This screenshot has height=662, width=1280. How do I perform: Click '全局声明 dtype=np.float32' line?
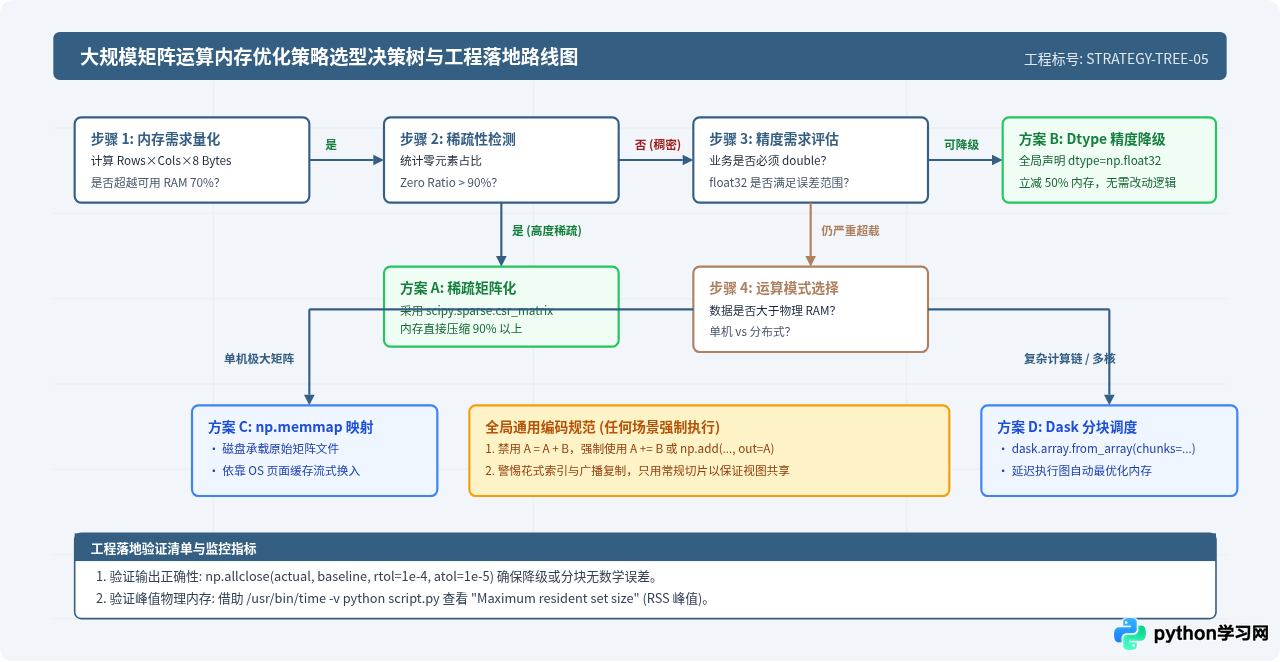click(x=1089, y=161)
